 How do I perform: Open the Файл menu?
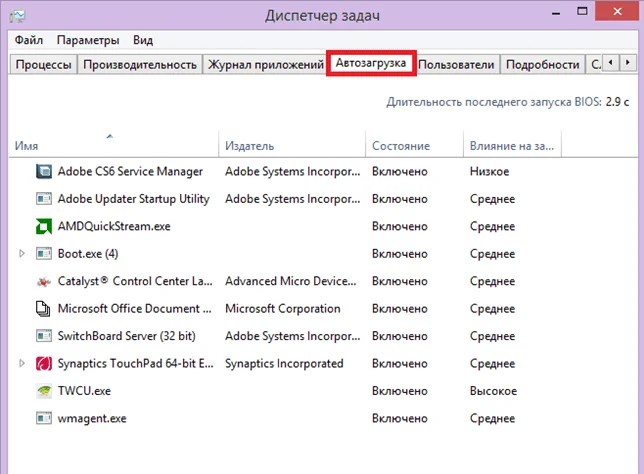[x=29, y=40]
